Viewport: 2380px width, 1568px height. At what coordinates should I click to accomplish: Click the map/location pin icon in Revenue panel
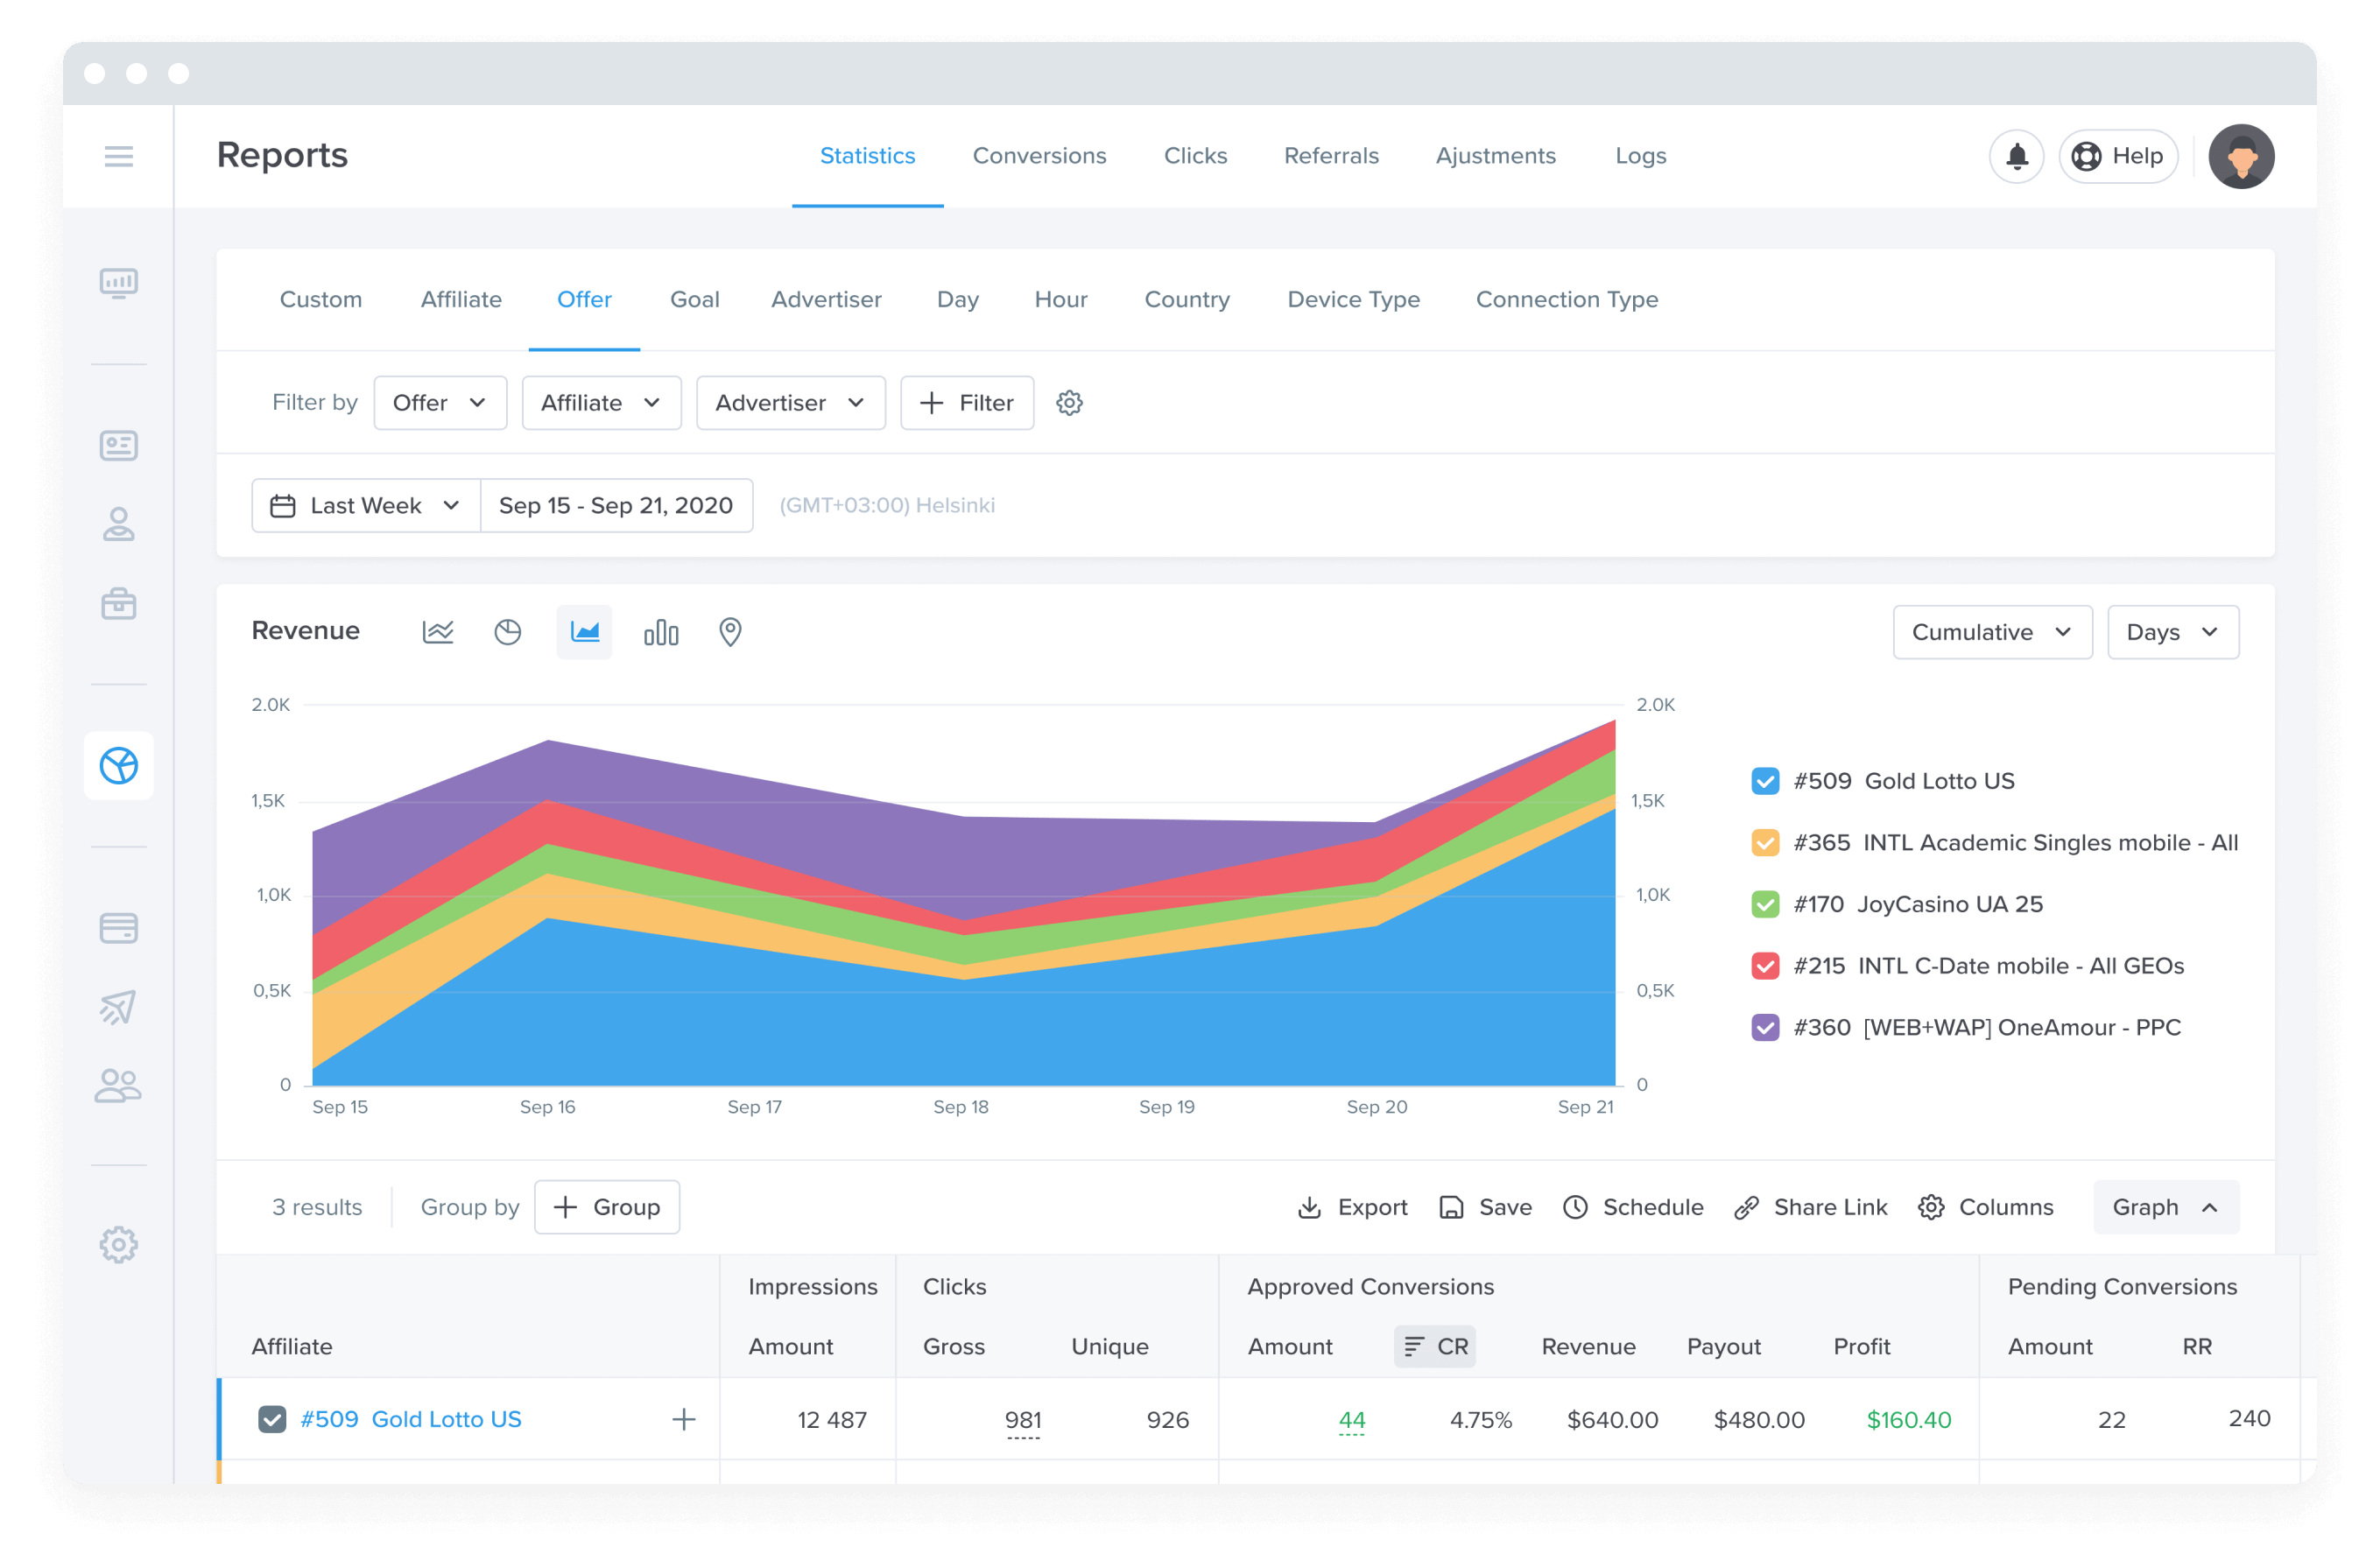(x=731, y=632)
